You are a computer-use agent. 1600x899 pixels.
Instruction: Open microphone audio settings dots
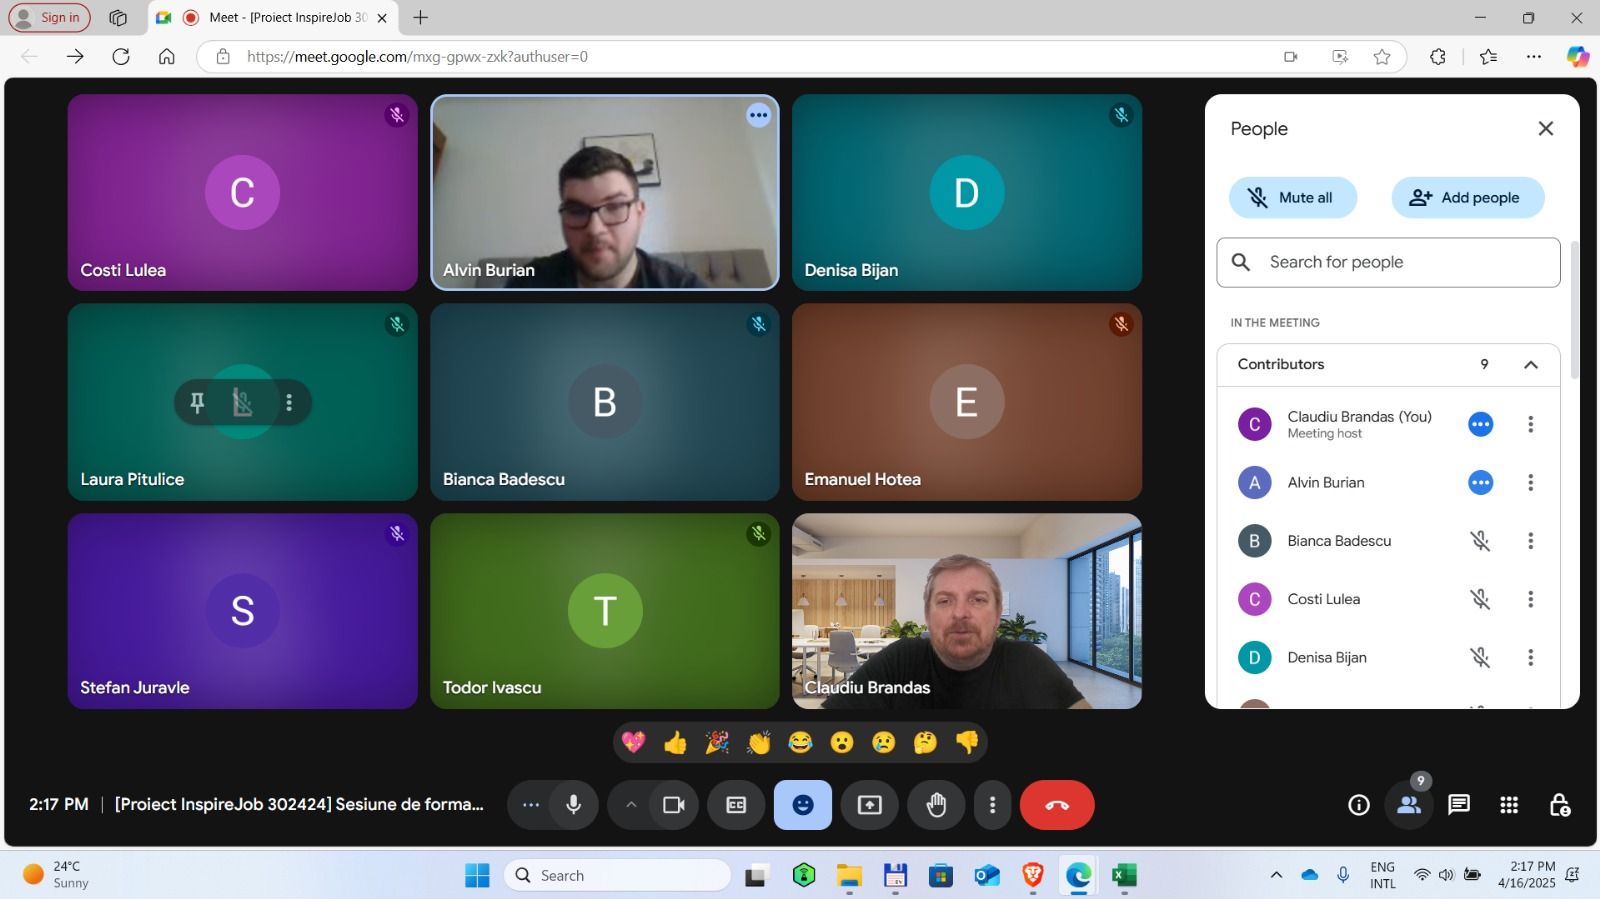tap(530, 805)
